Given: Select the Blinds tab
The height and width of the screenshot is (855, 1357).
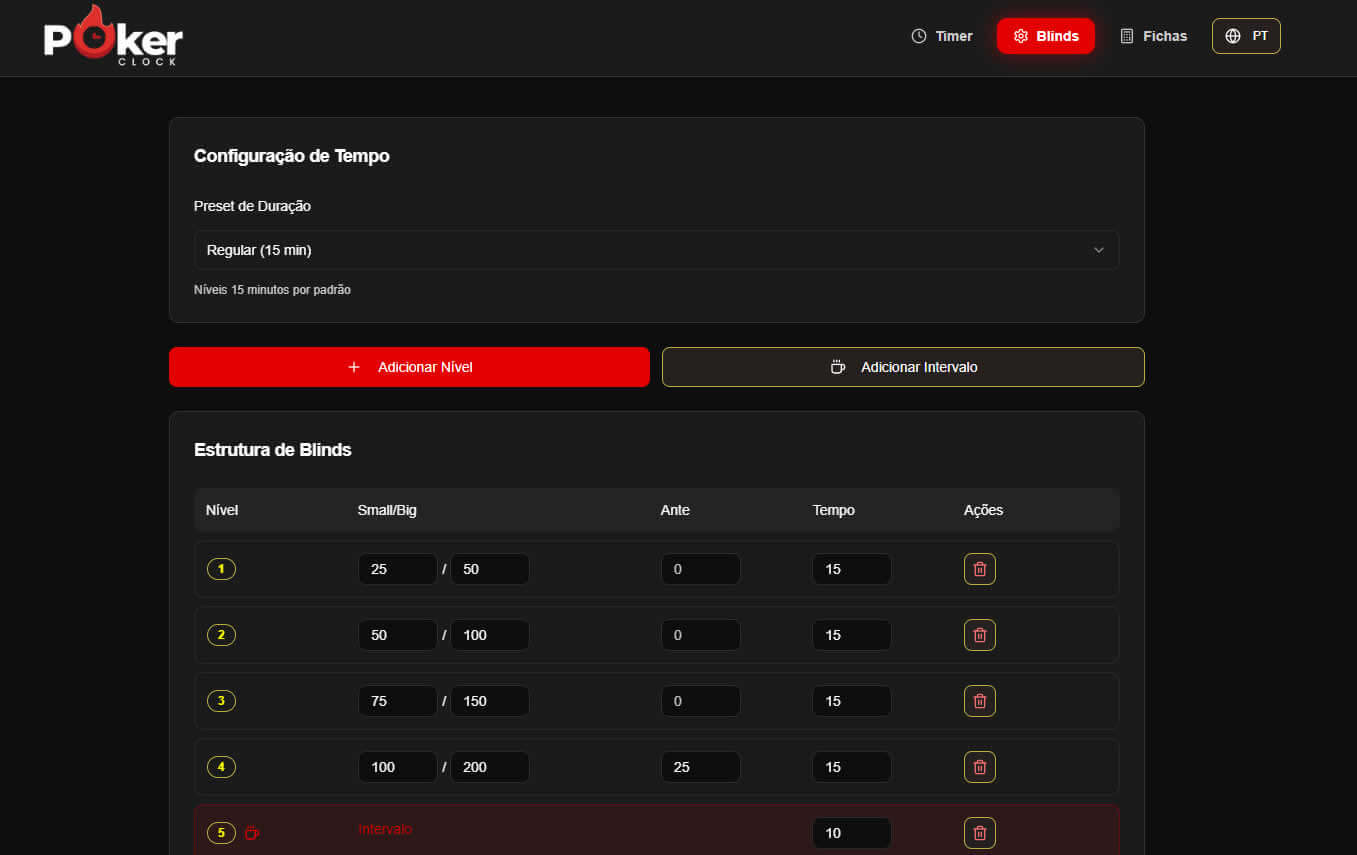Looking at the screenshot, I should (1046, 36).
